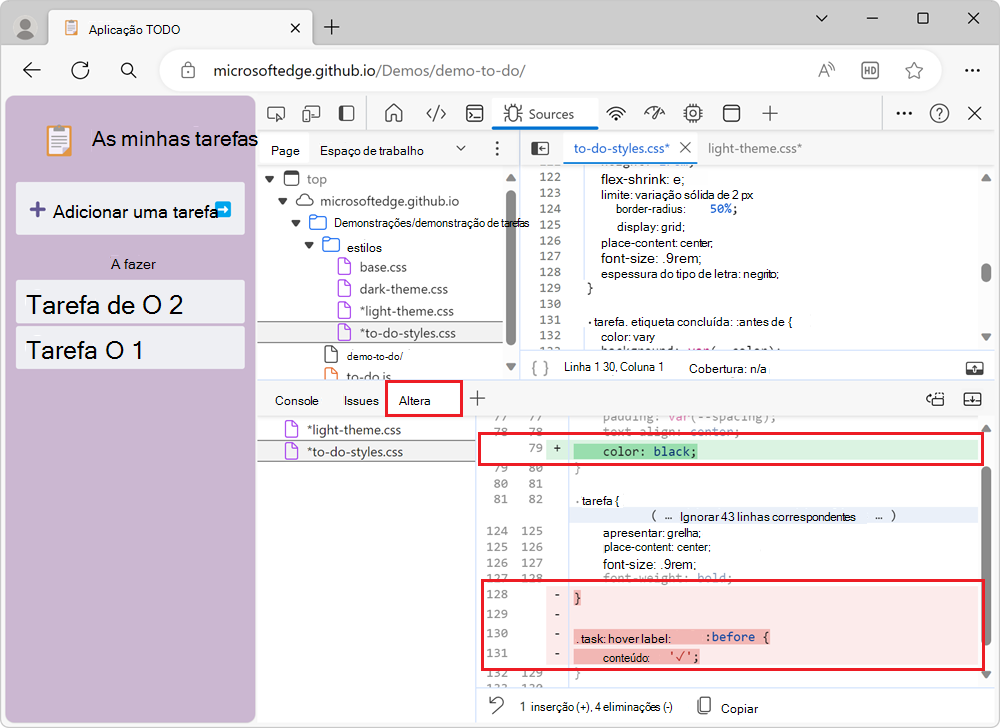This screenshot has width=1000, height=728.
Task: Toggle the Sources navigator sidebar
Action: [x=540, y=149]
